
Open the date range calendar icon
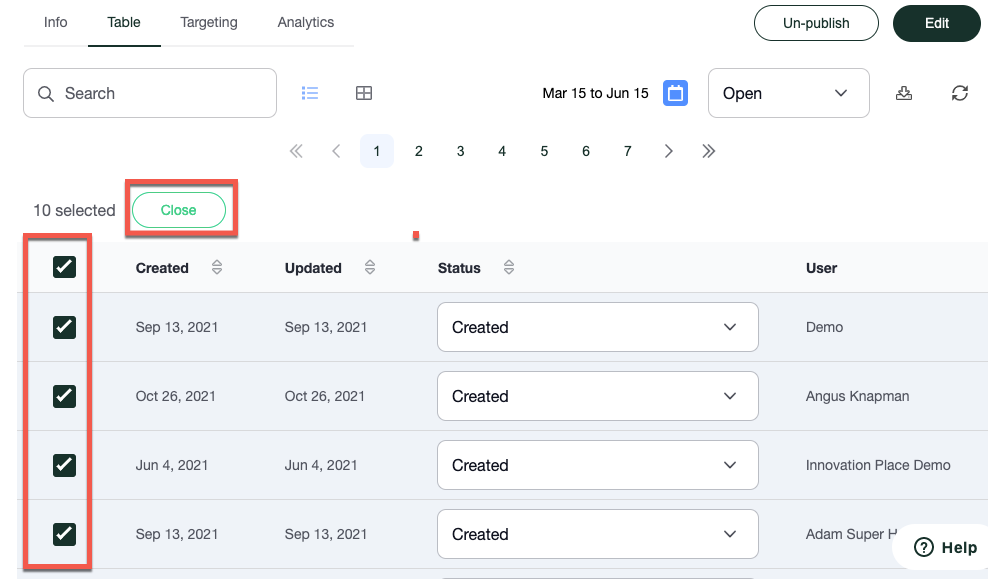[x=675, y=93]
